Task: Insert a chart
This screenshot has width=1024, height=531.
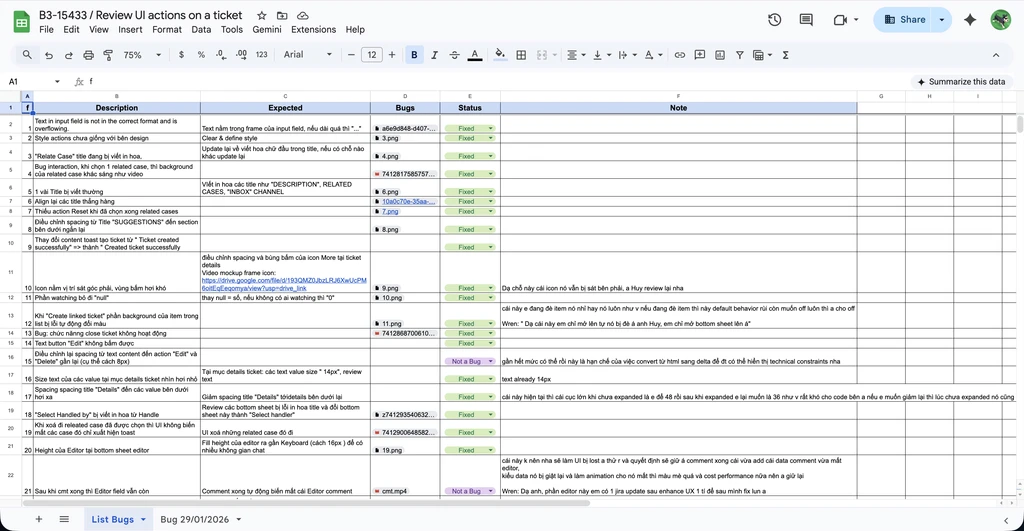Action: coord(720,55)
